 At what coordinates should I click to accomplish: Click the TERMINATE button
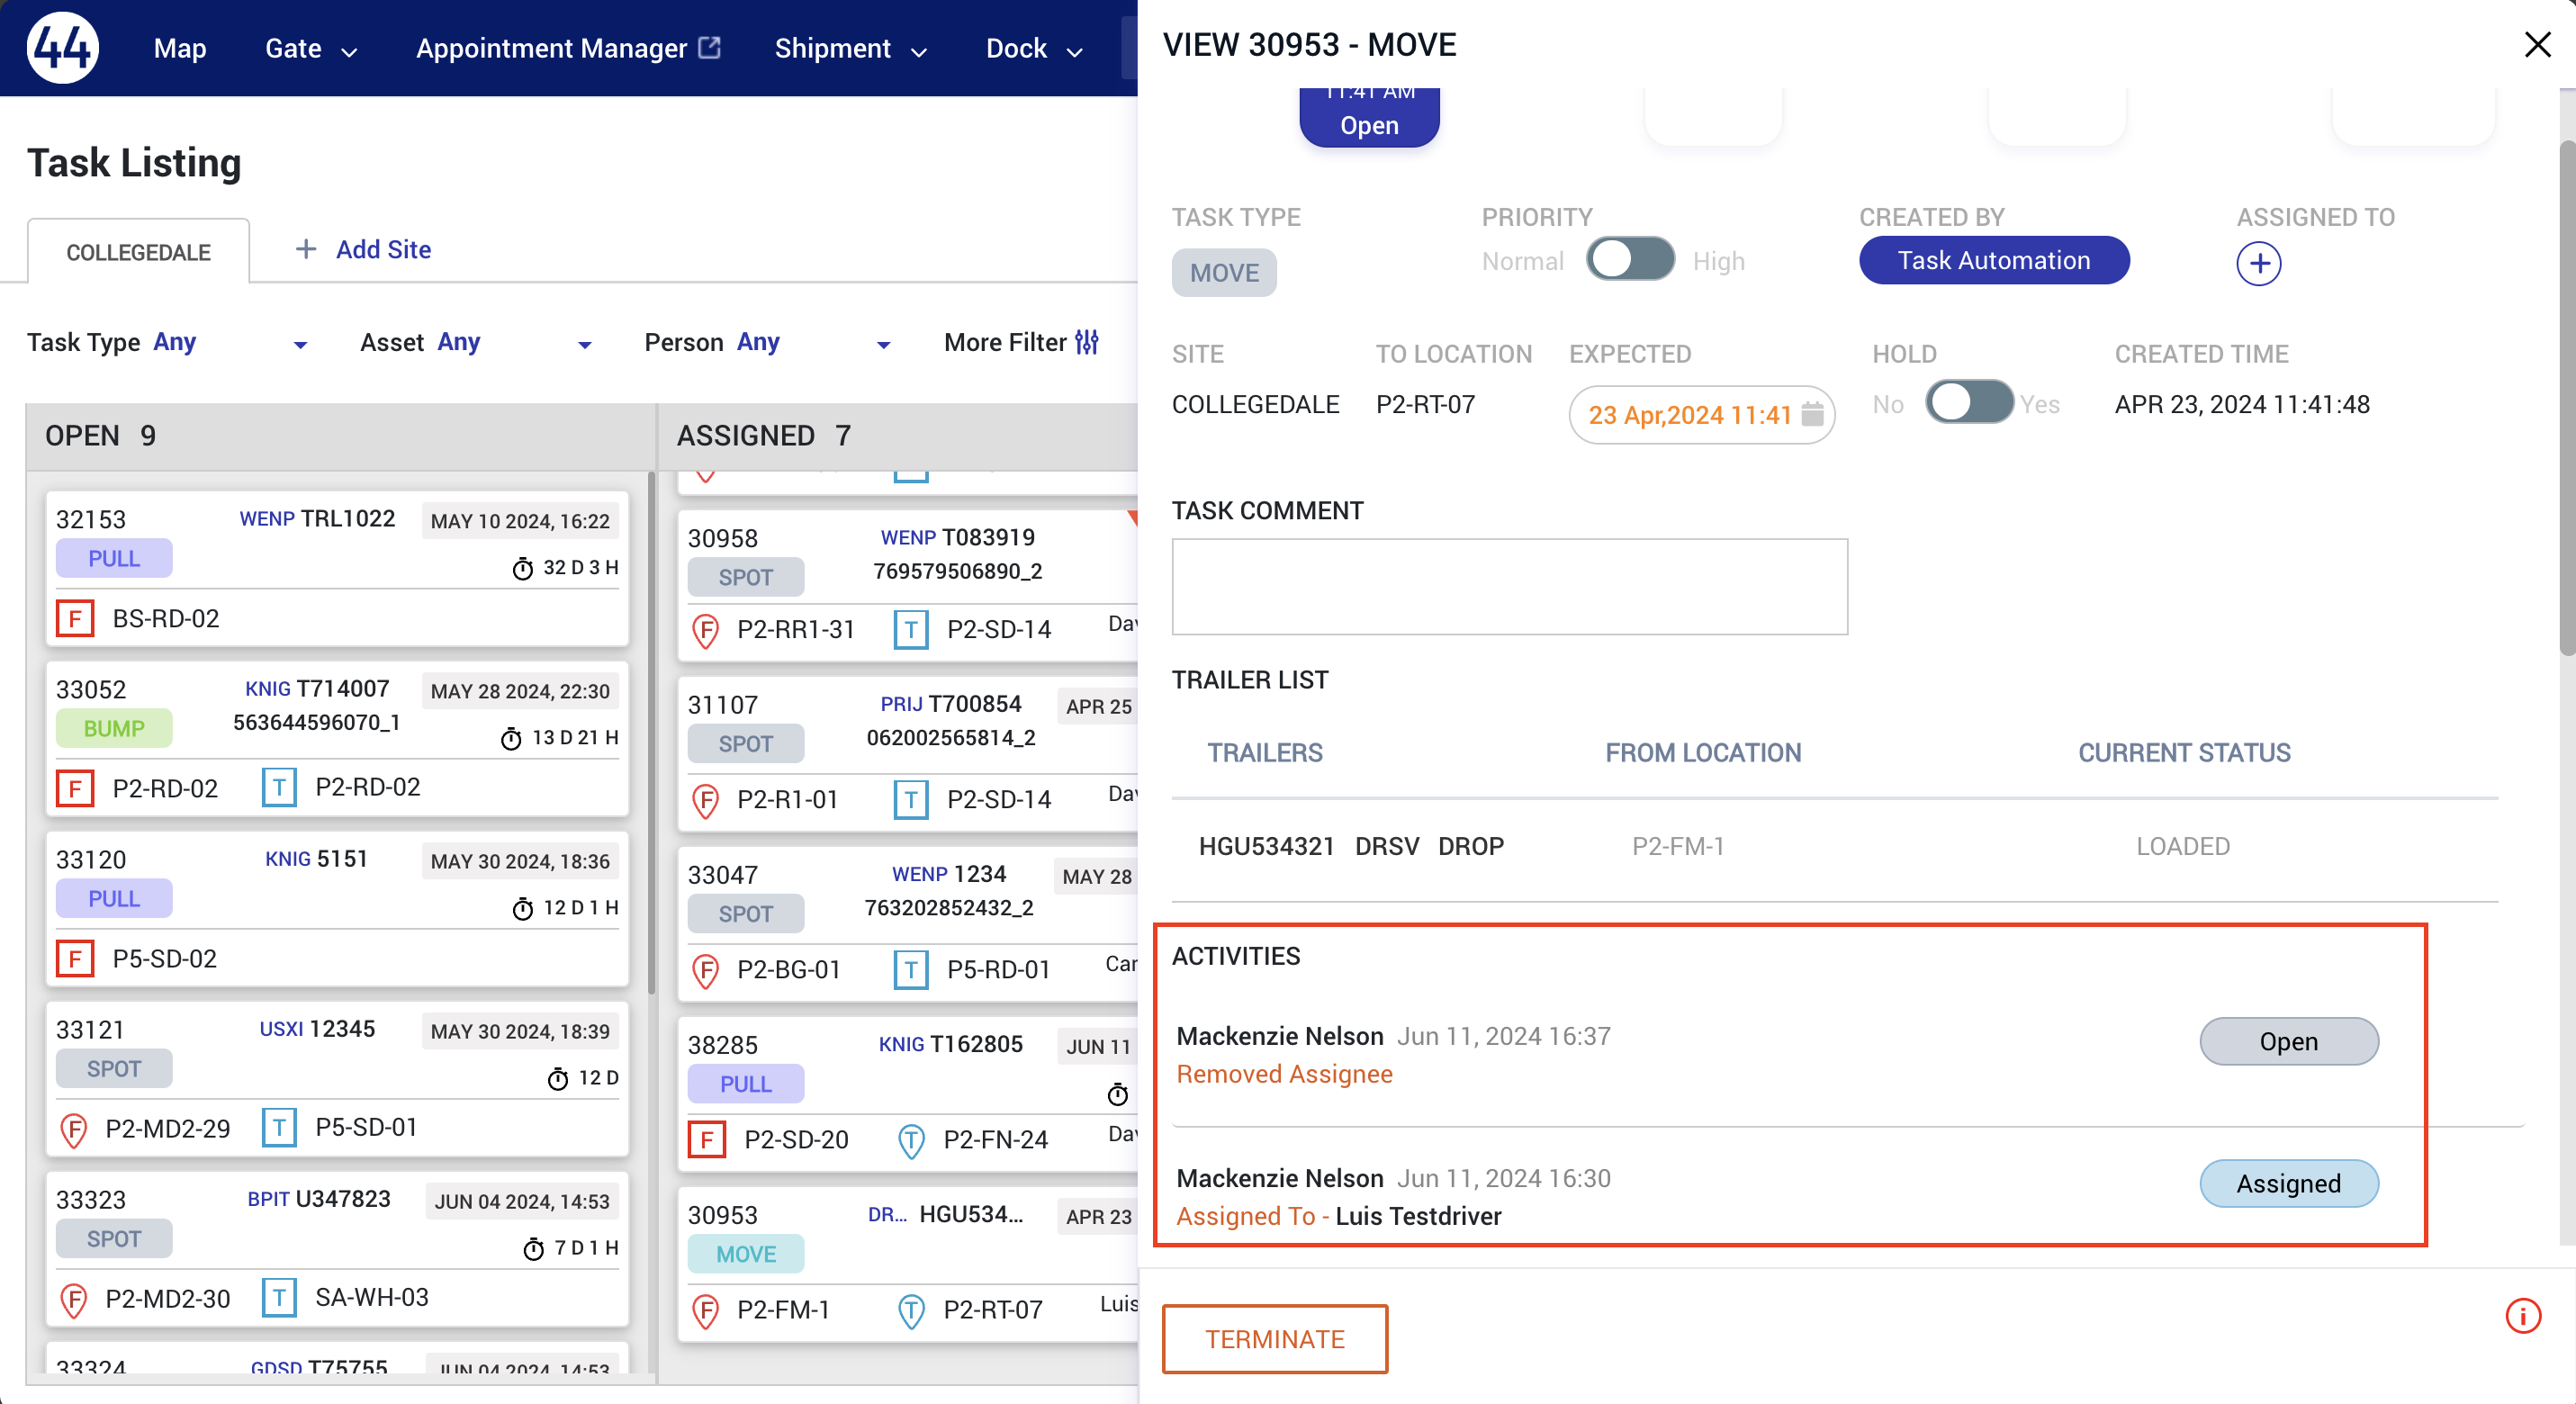[x=1274, y=1339]
